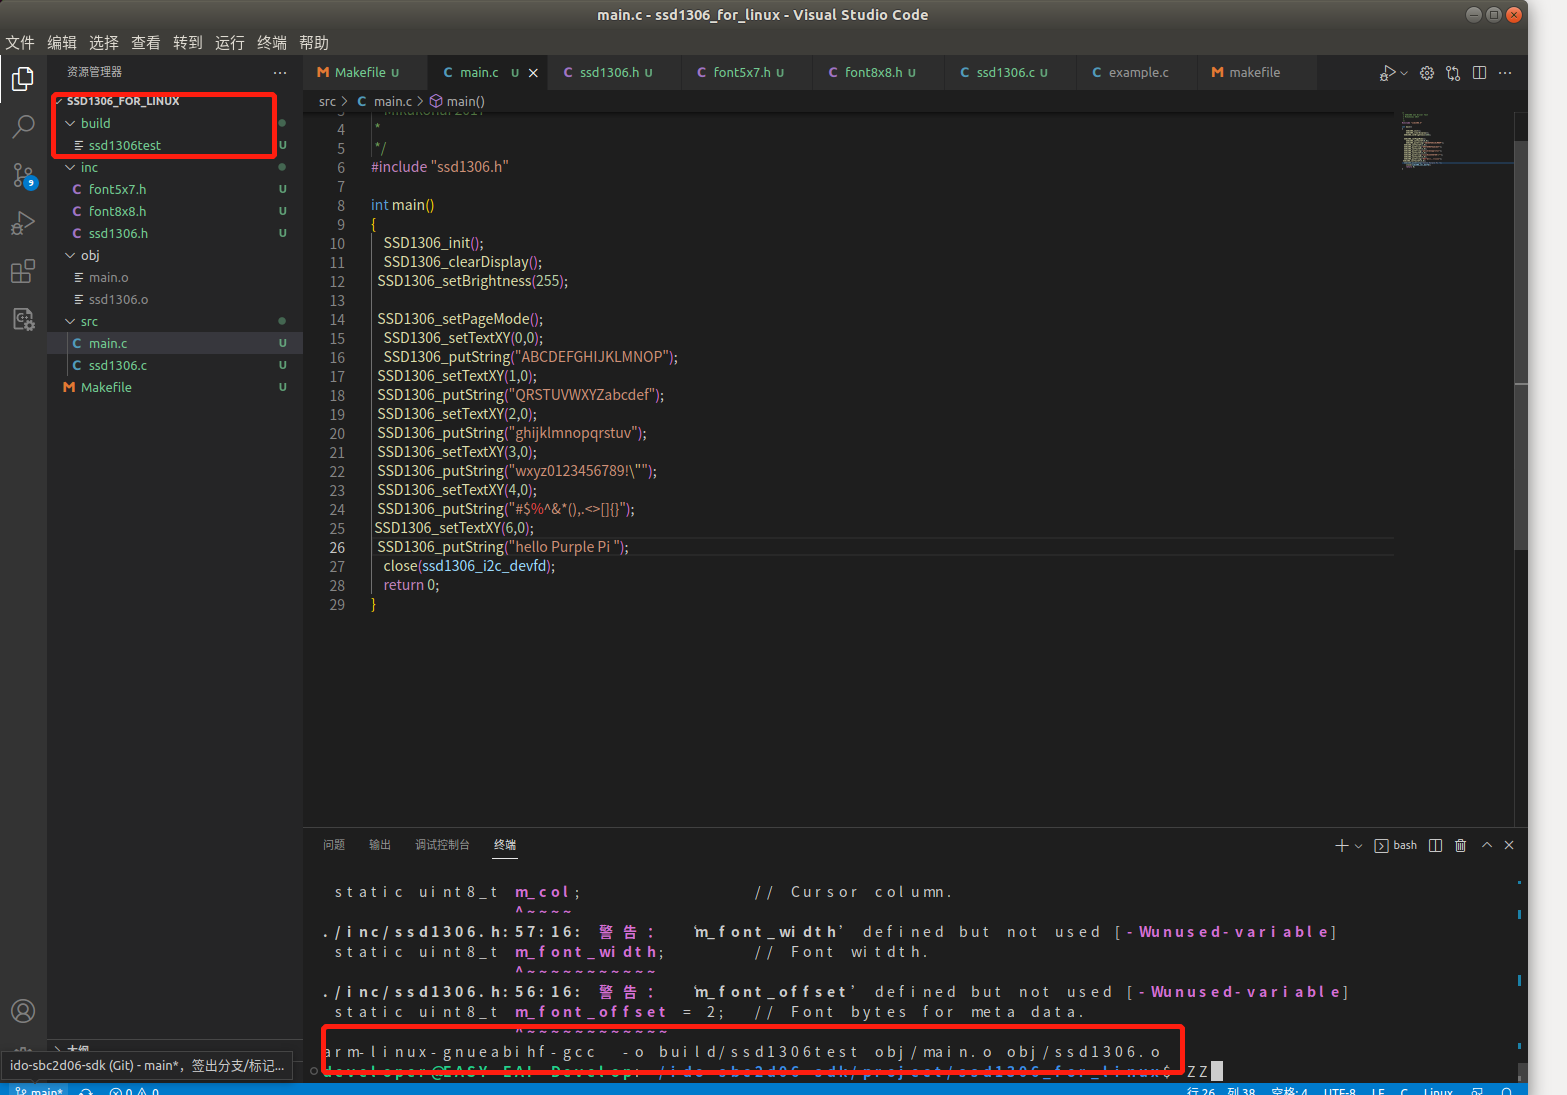Click the main.c breadcrumb segment
This screenshot has height=1095, width=1567.
point(384,101)
